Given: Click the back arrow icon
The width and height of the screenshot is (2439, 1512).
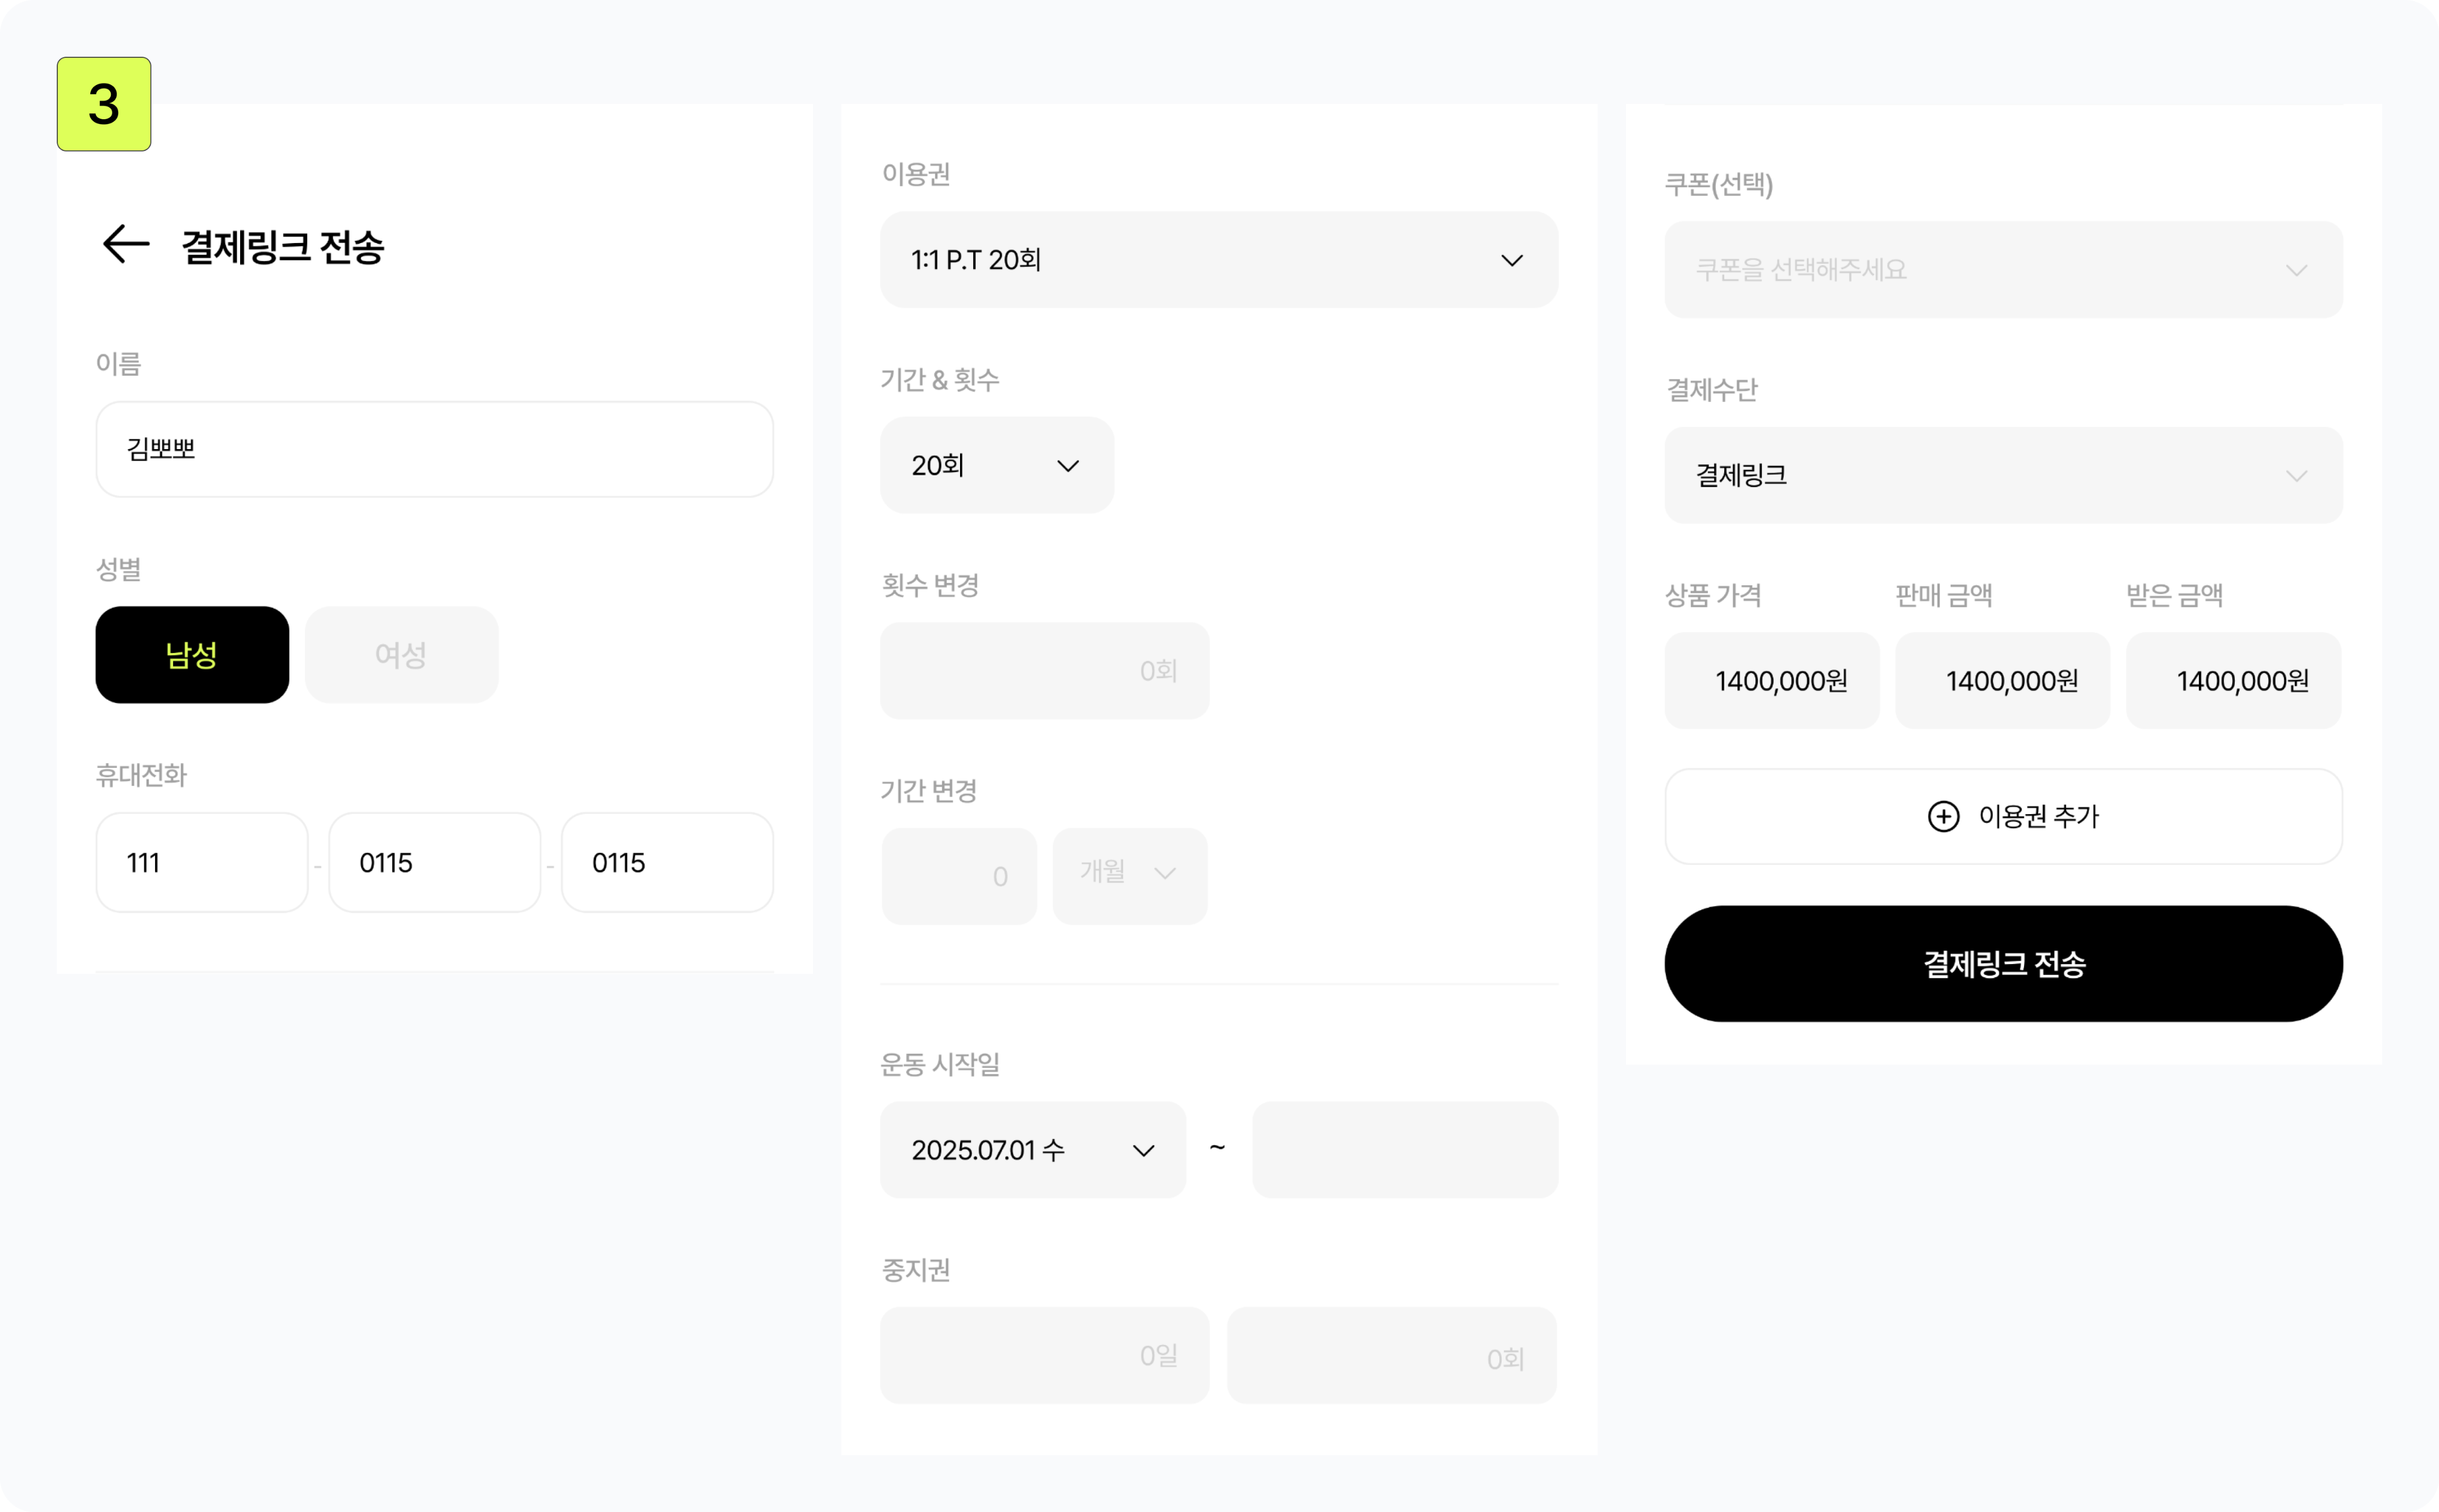Looking at the screenshot, I should 126,244.
